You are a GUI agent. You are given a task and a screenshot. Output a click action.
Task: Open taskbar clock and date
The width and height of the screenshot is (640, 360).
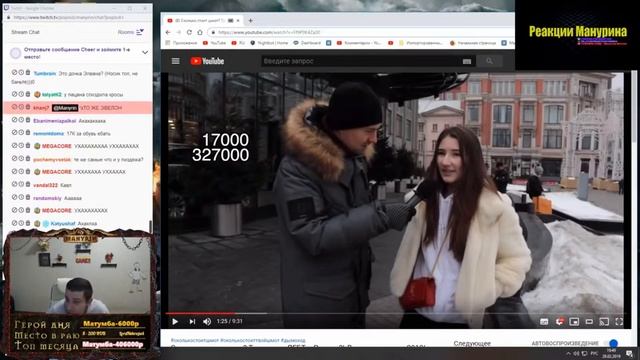(611, 353)
